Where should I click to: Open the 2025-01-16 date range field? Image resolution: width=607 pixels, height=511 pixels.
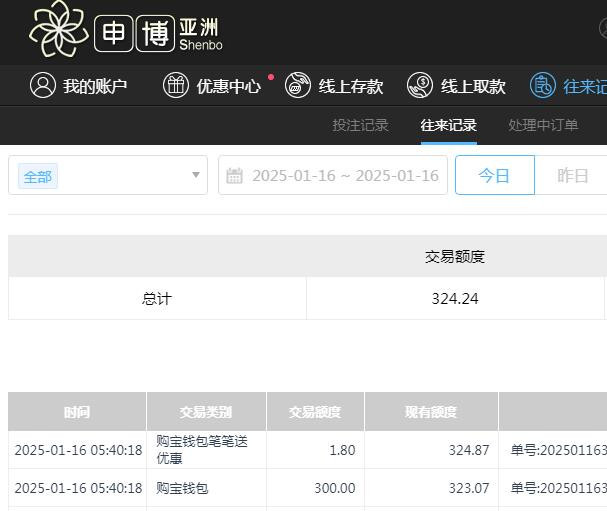click(333, 175)
